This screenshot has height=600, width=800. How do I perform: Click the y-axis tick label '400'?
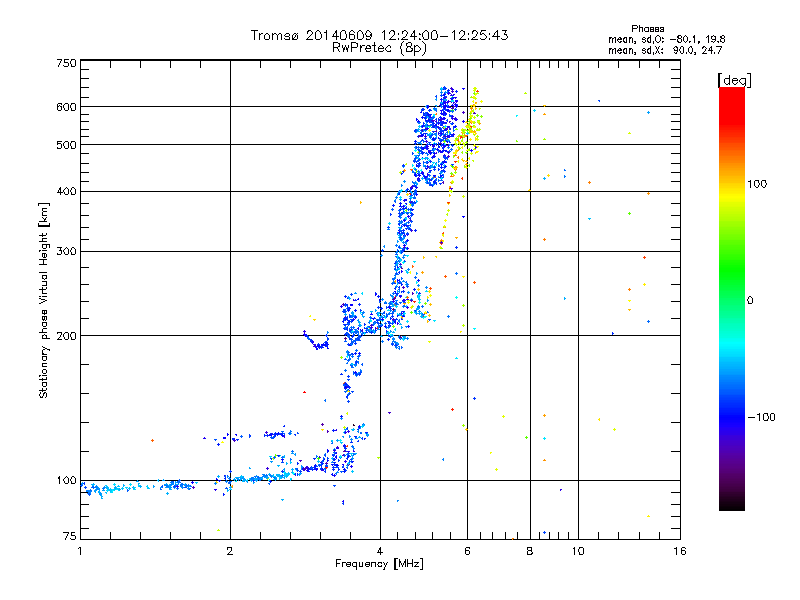pyautogui.click(x=66, y=191)
